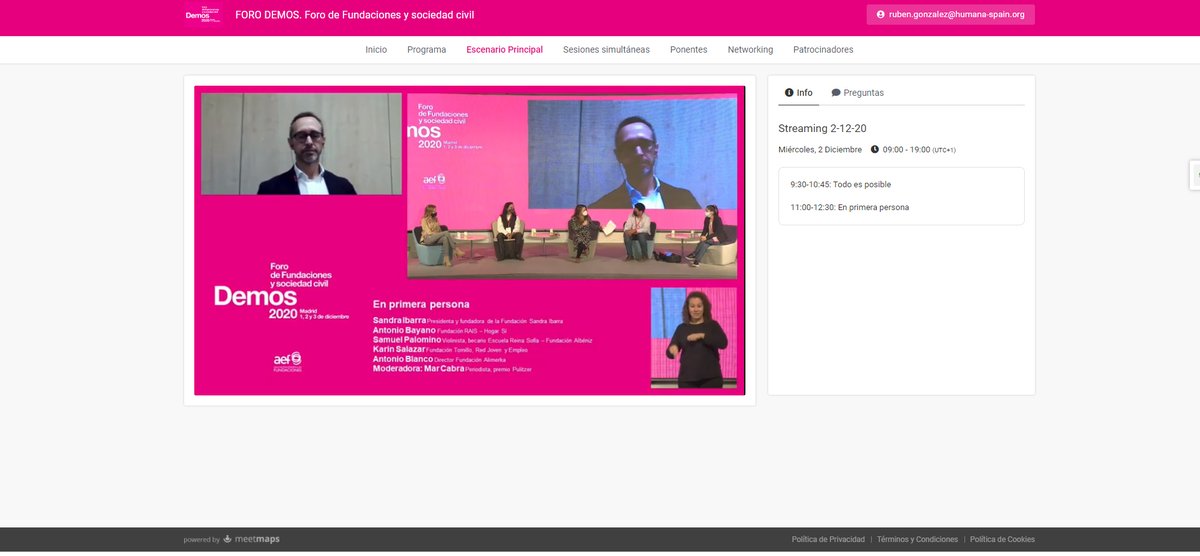This screenshot has width=1200, height=556.
Task: Open the Programa menu item
Action: point(427,49)
